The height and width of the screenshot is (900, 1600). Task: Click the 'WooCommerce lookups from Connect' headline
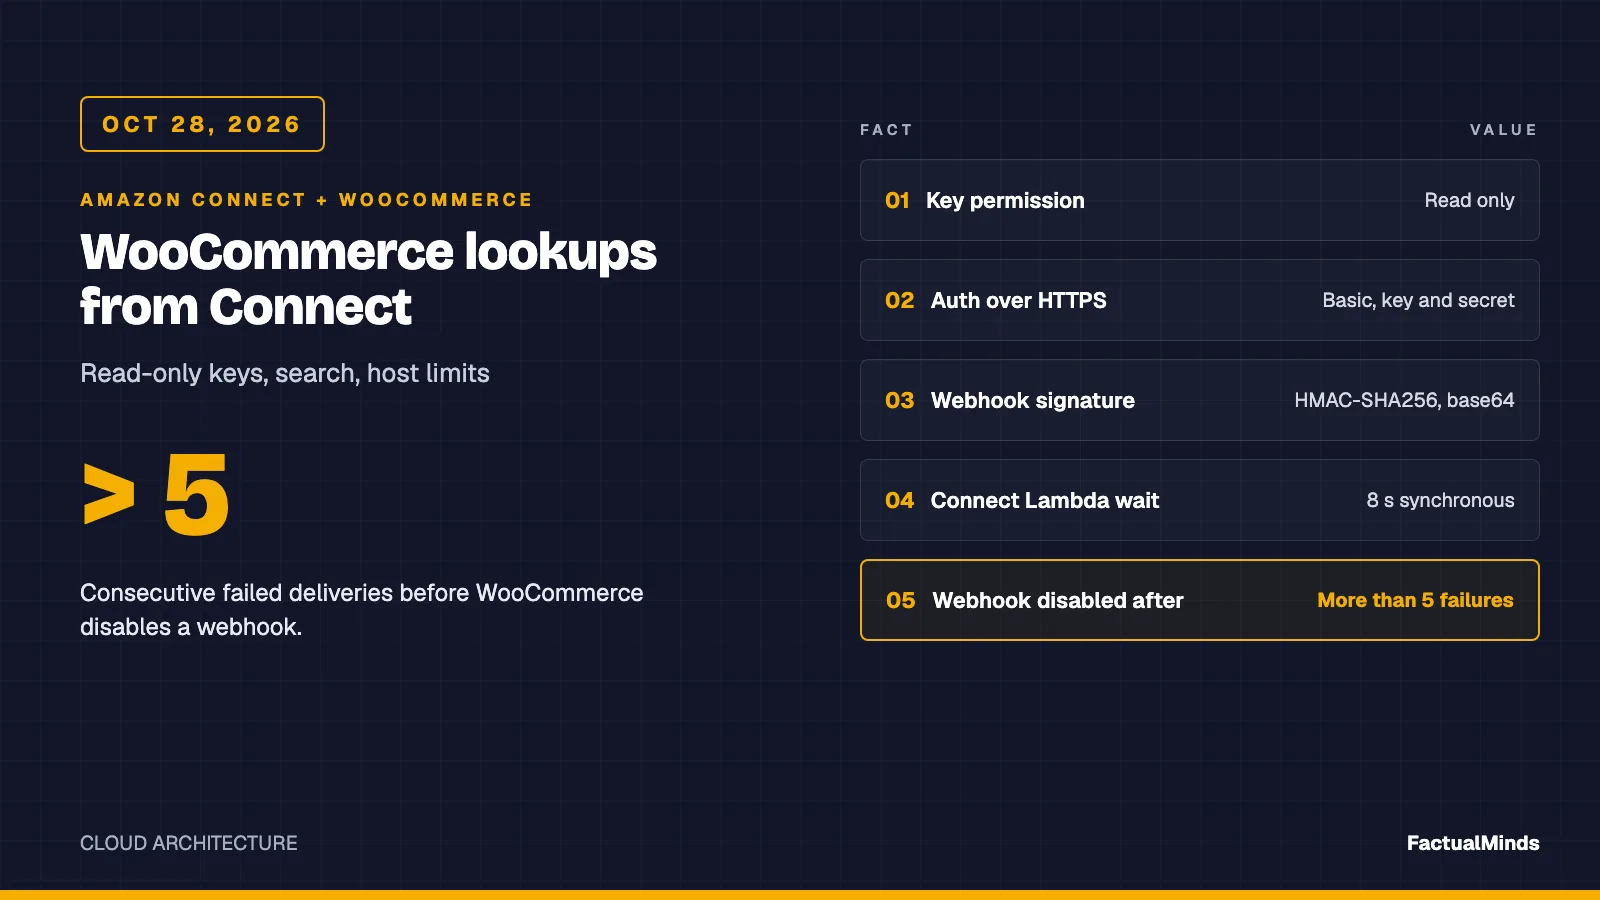368,279
